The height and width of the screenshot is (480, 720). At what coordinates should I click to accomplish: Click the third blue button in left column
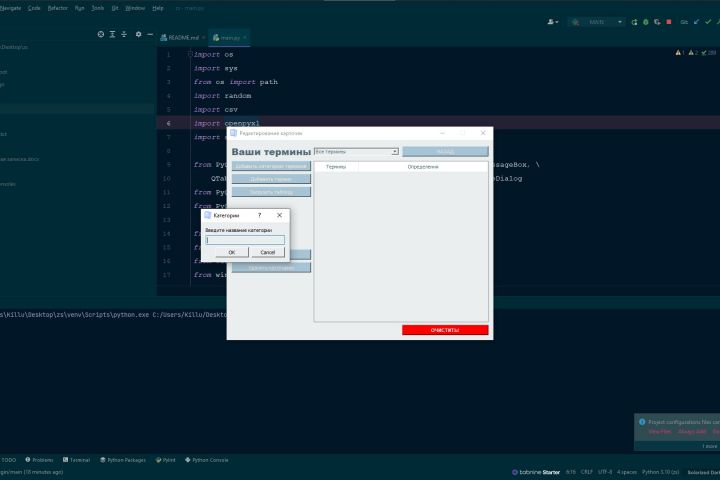coord(271,192)
